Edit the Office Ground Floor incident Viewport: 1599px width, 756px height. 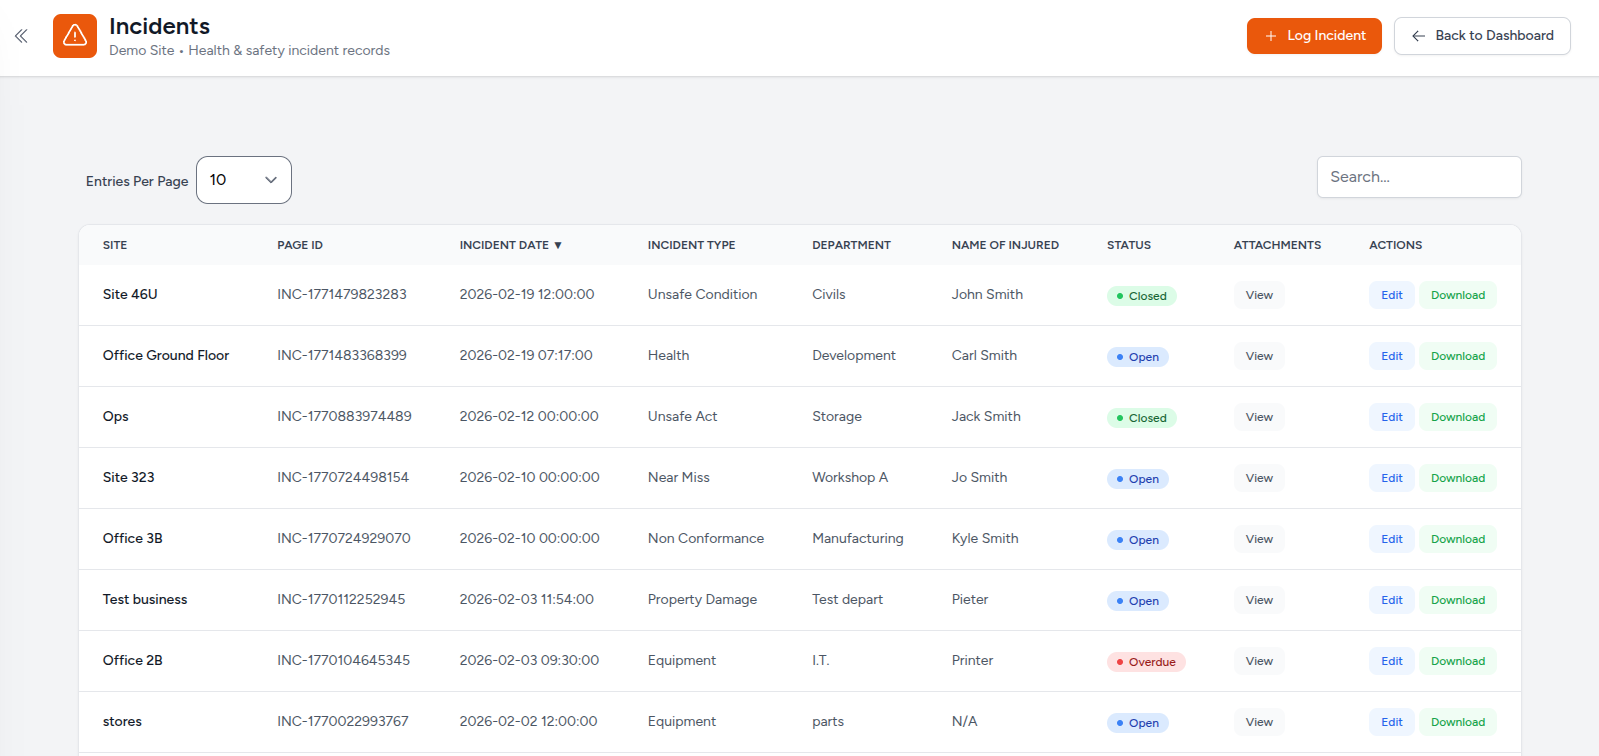click(x=1391, y=356)
